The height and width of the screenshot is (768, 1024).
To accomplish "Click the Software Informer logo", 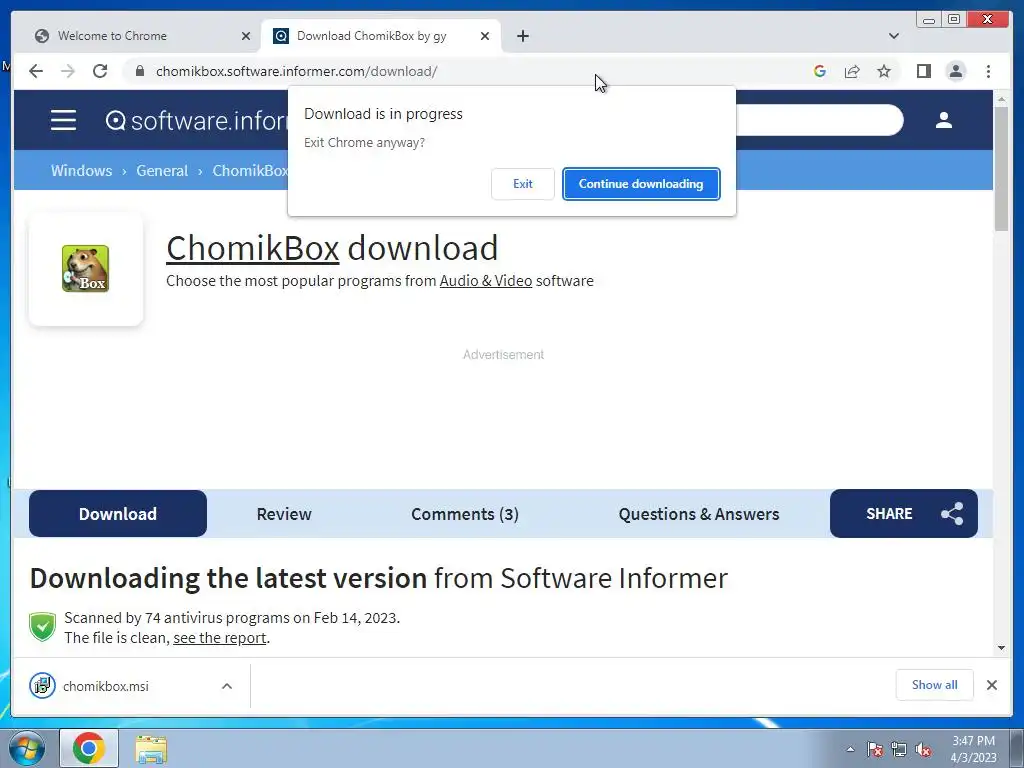I will pos(196,121).
